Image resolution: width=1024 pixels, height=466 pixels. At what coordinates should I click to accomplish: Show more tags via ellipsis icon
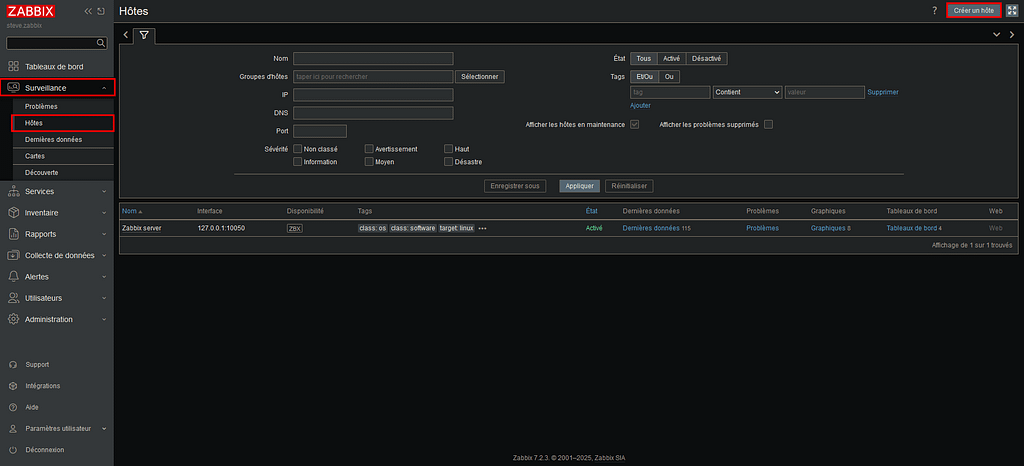482,228
